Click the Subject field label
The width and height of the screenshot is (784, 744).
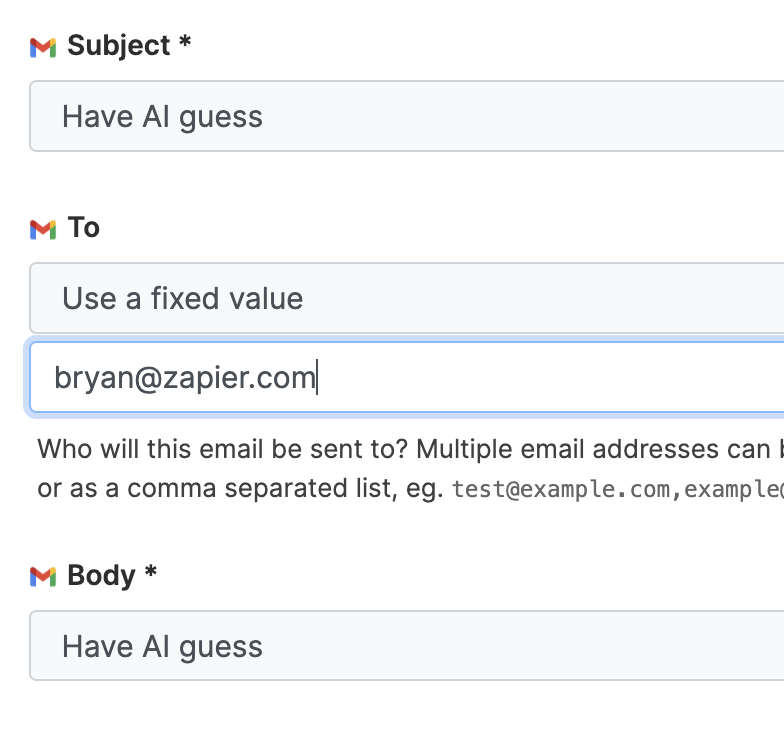119,46
